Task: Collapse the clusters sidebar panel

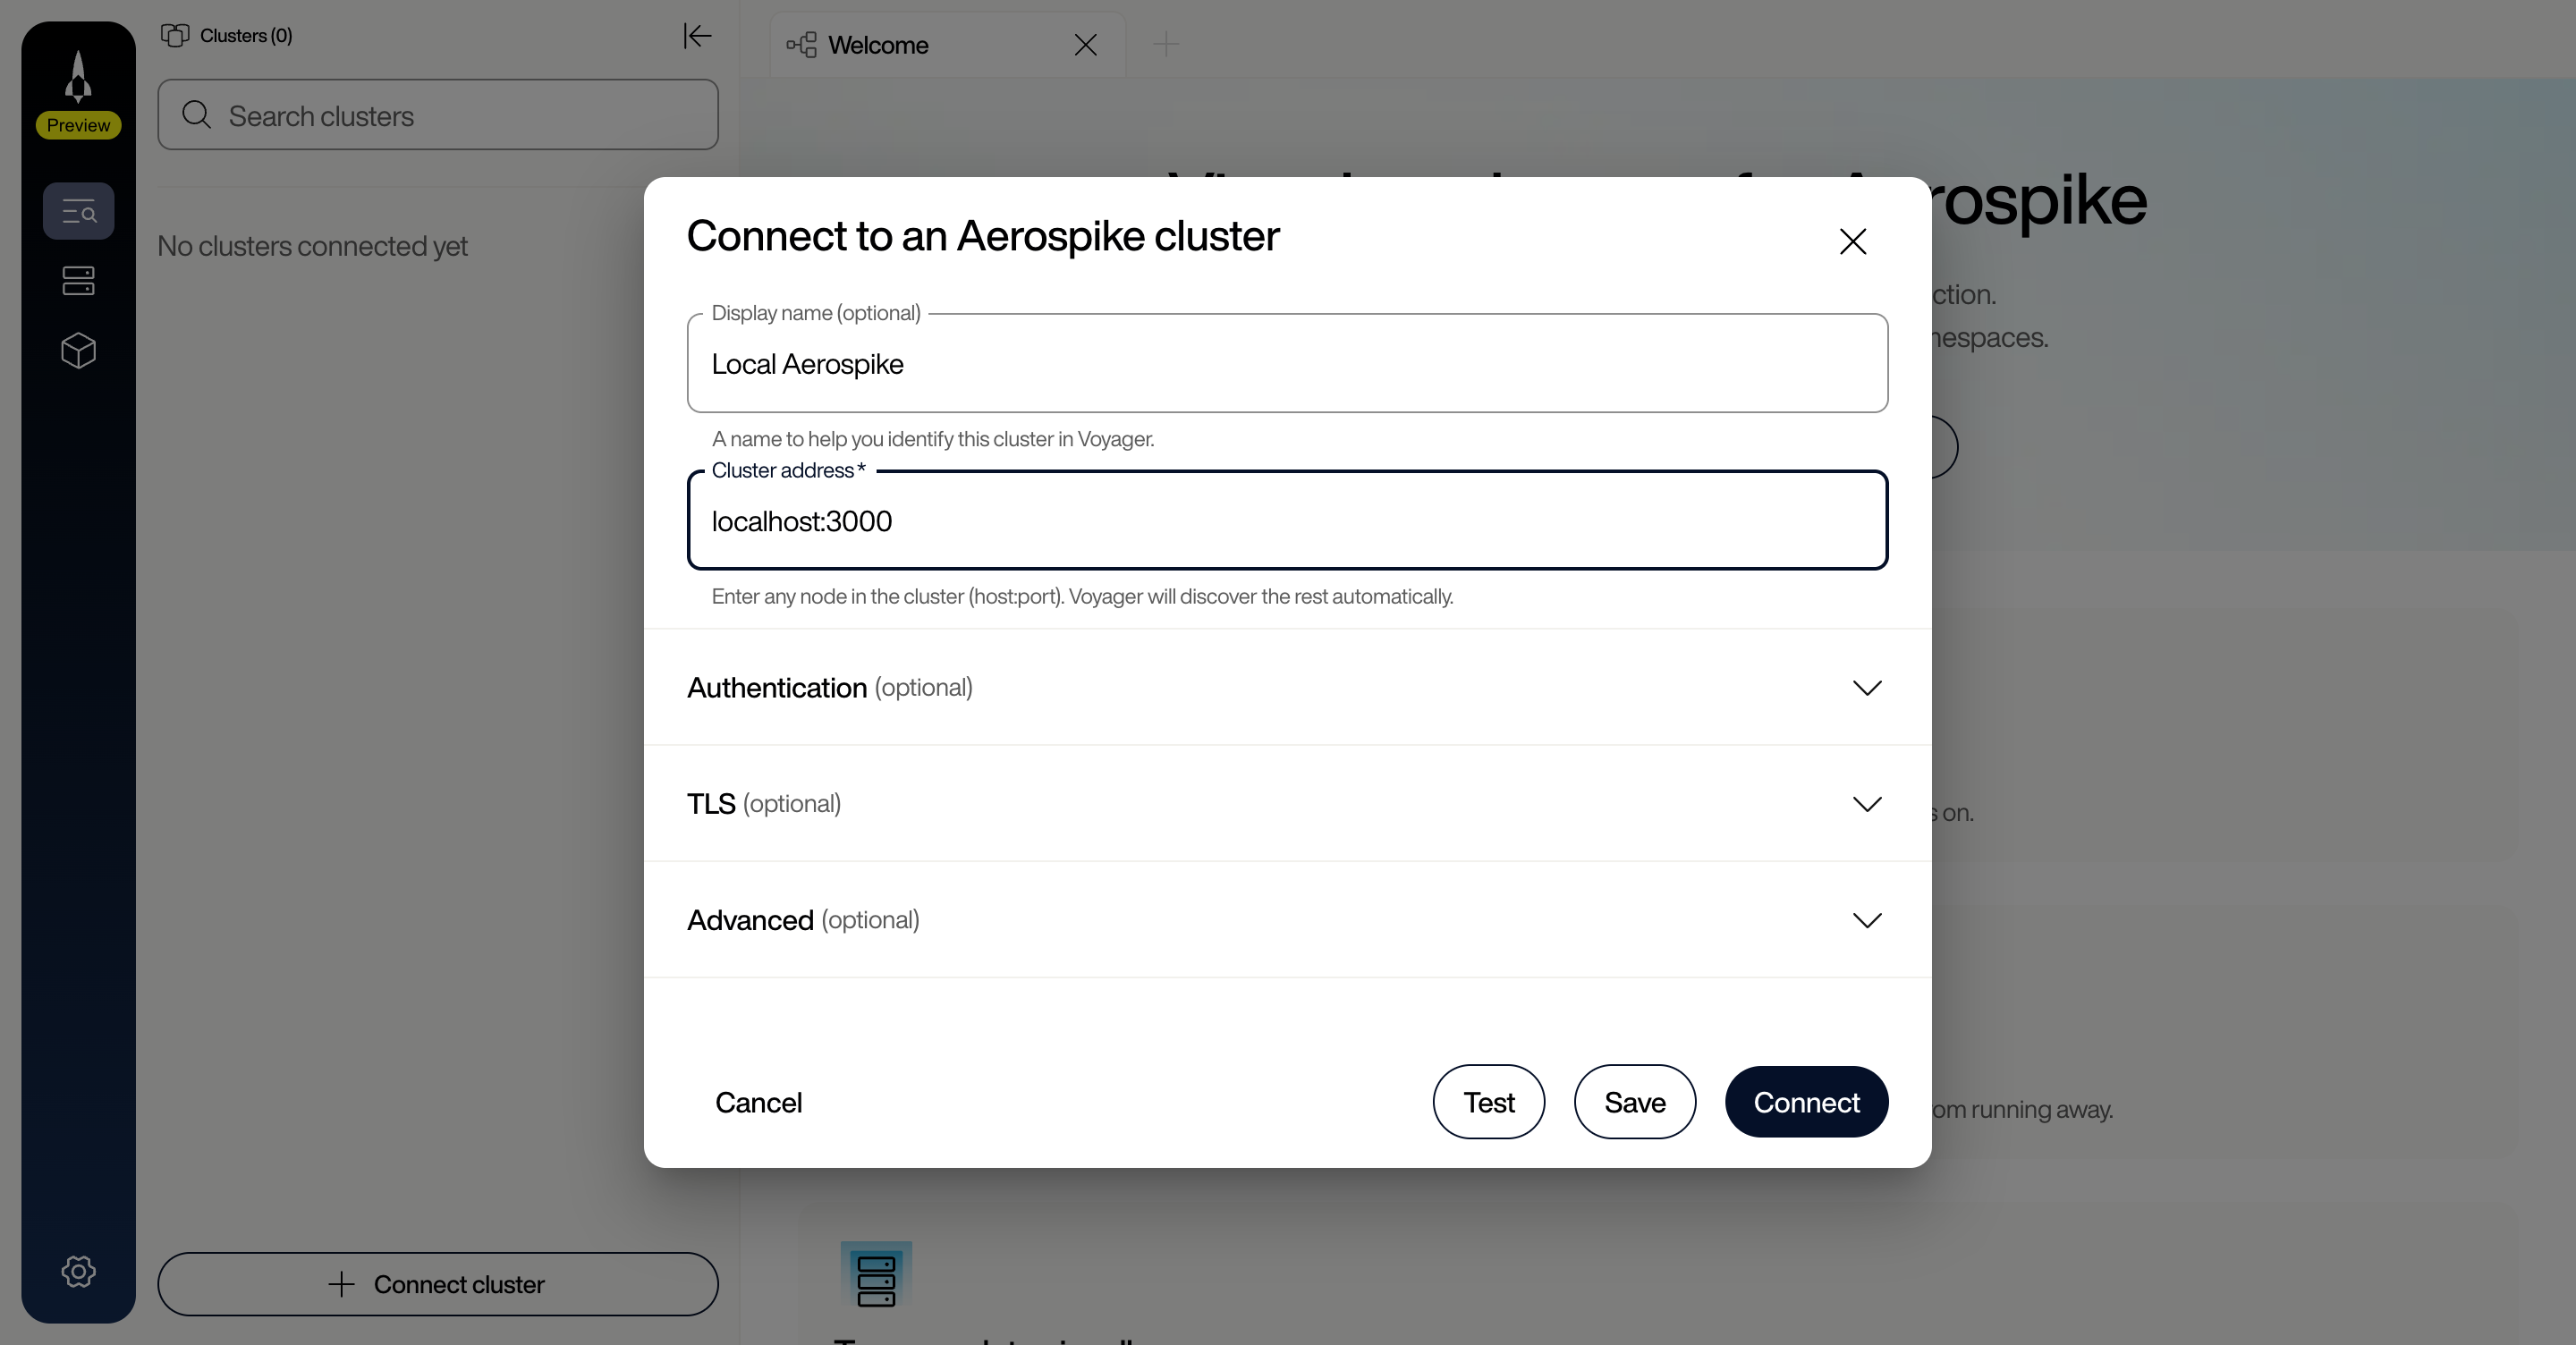Action: [x=697, y=36]
